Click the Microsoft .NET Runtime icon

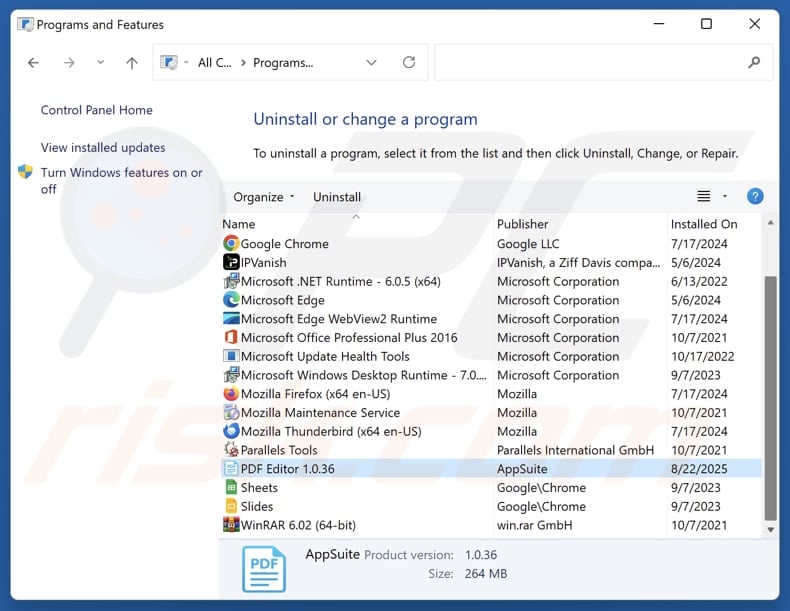pyautogui.click(x=231, y=281)
